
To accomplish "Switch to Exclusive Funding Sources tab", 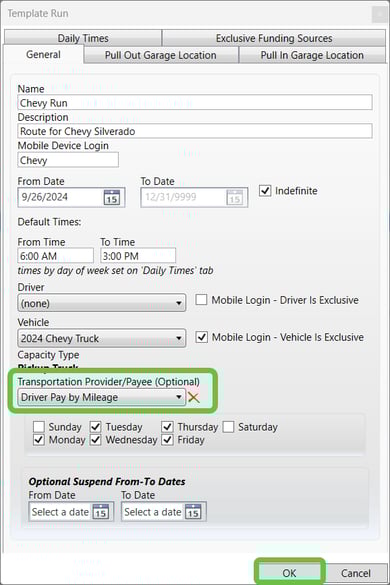I will [x=274, y=38].
